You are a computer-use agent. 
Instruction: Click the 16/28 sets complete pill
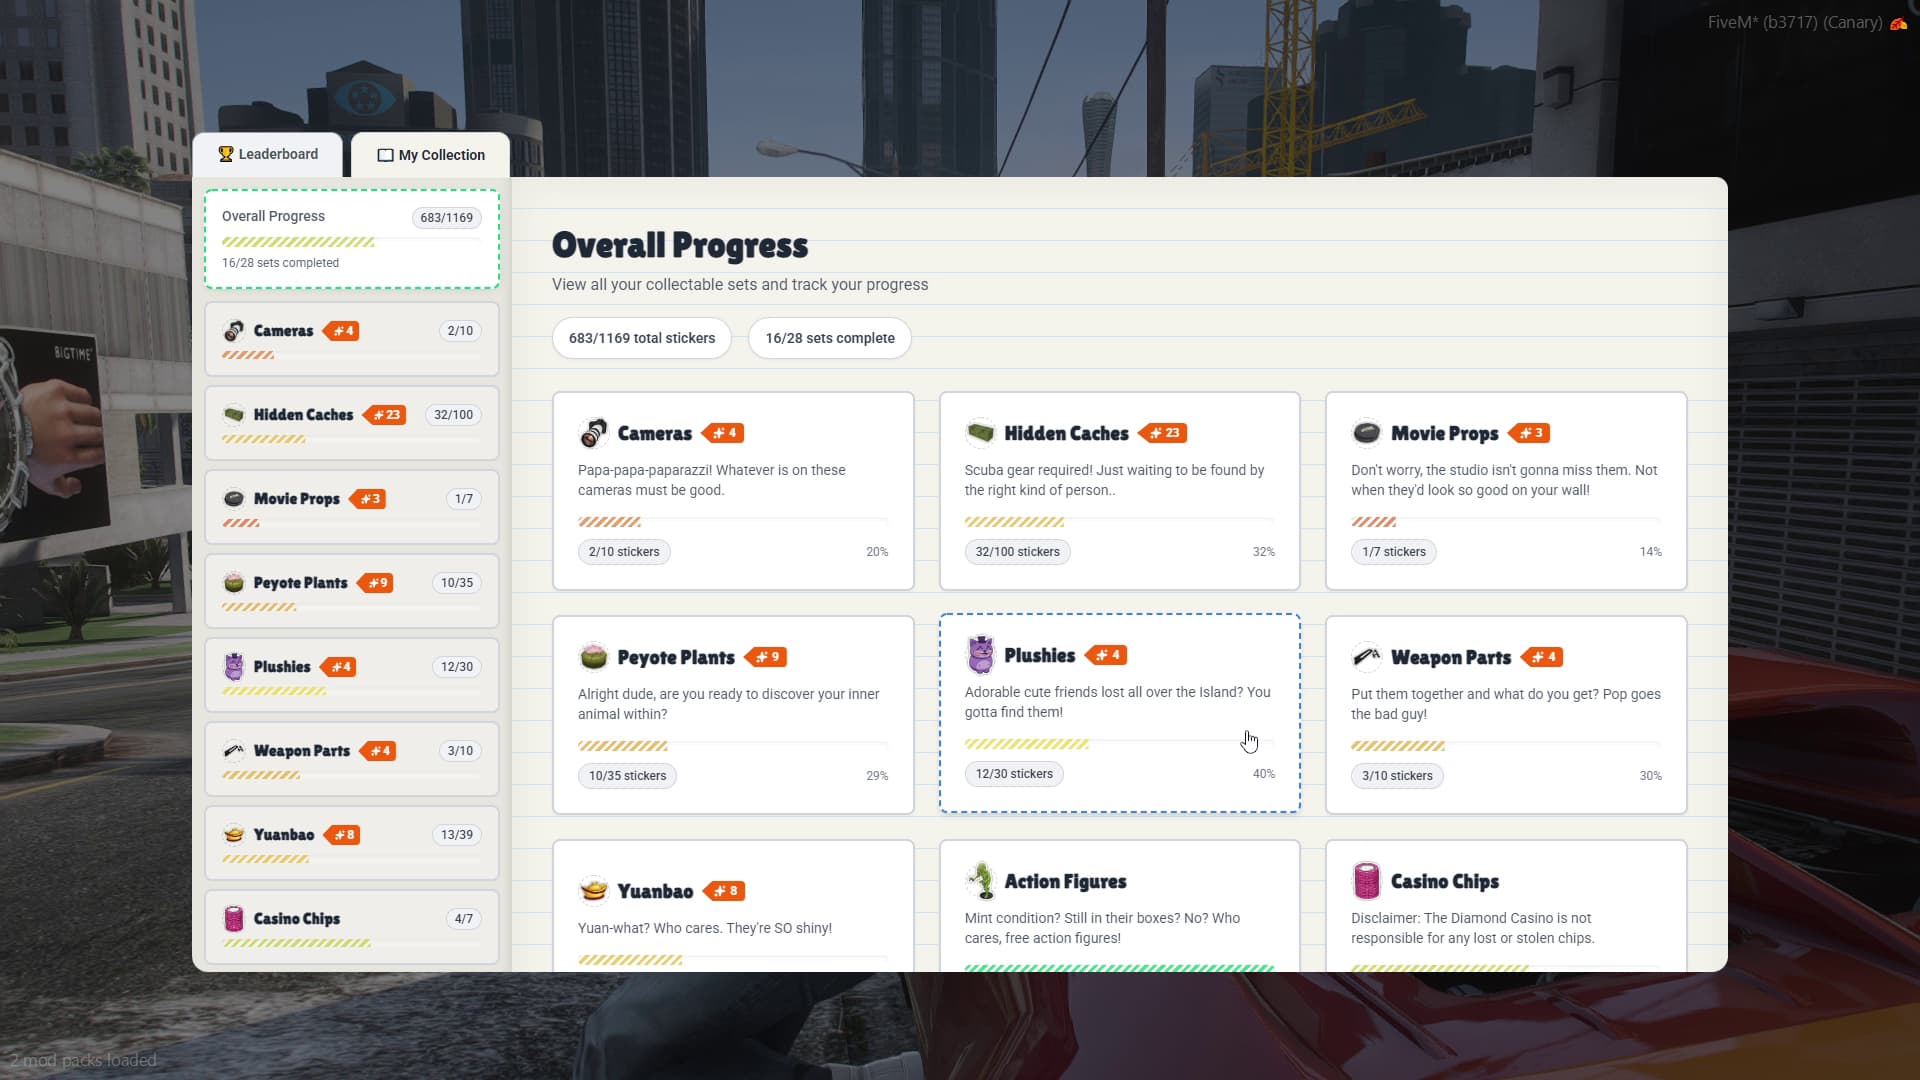pos(829,338)
